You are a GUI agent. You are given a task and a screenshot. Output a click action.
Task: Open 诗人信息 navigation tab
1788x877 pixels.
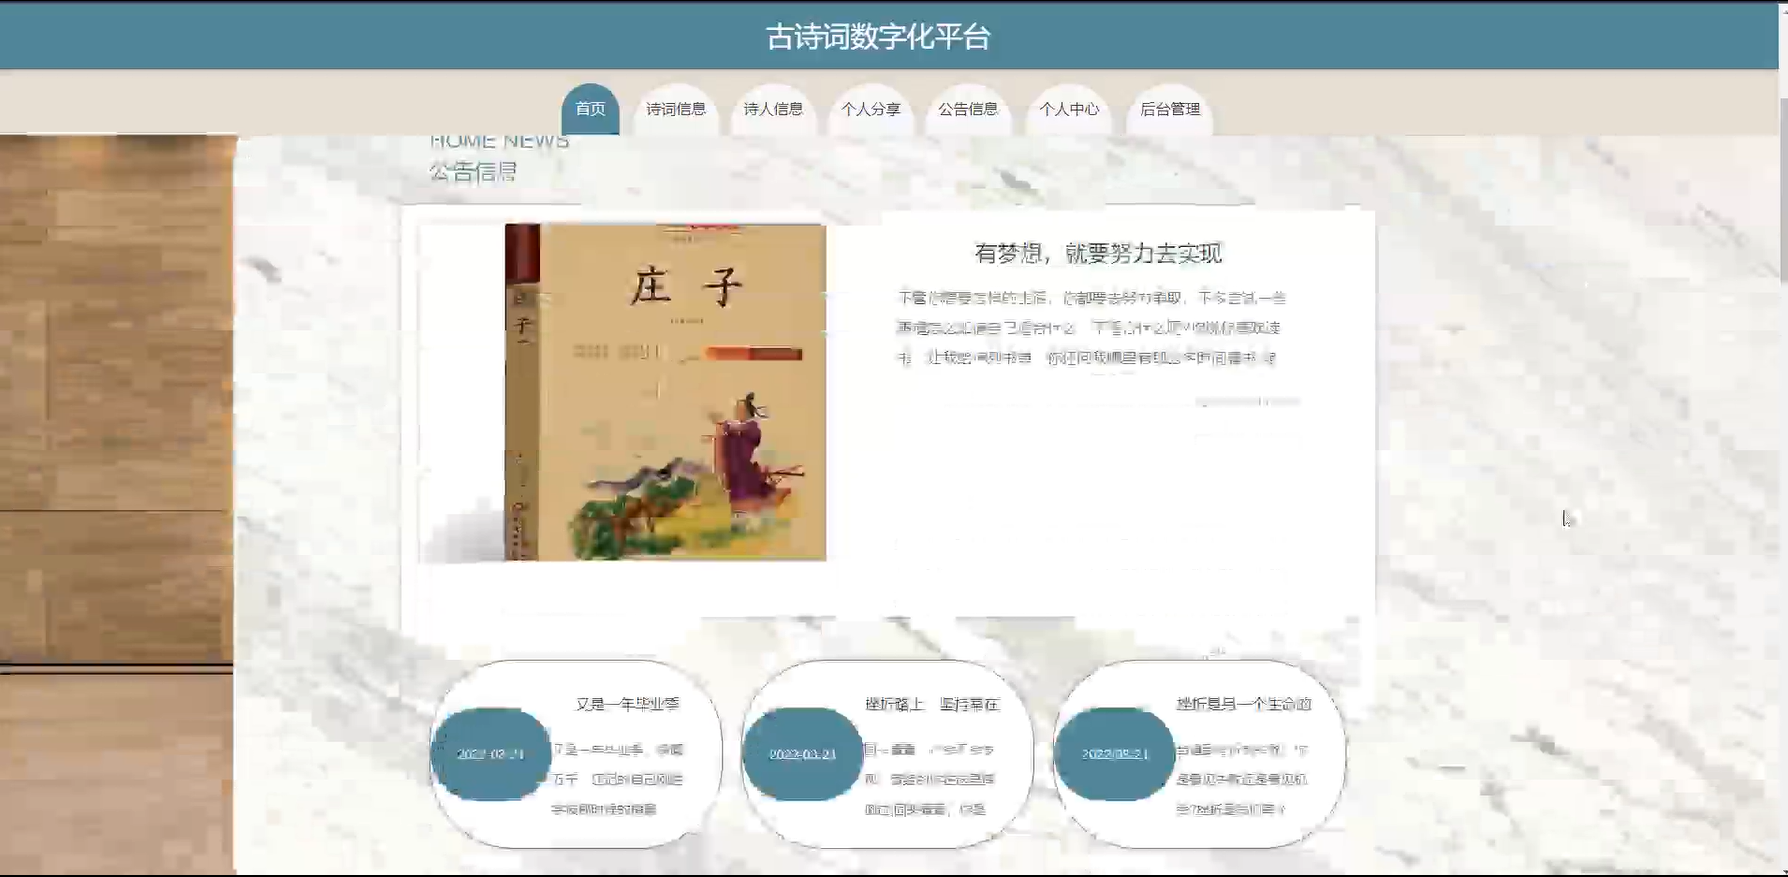click(773, 109)
